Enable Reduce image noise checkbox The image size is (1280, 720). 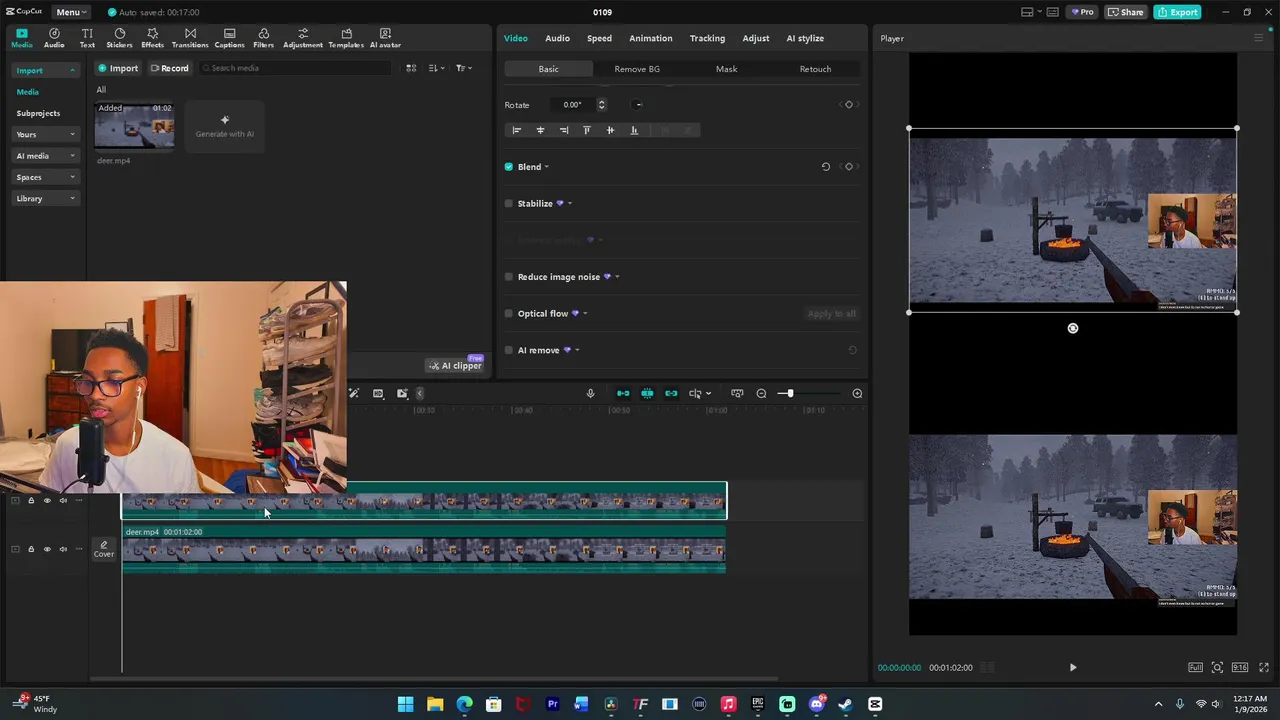(x=509, y=277)
